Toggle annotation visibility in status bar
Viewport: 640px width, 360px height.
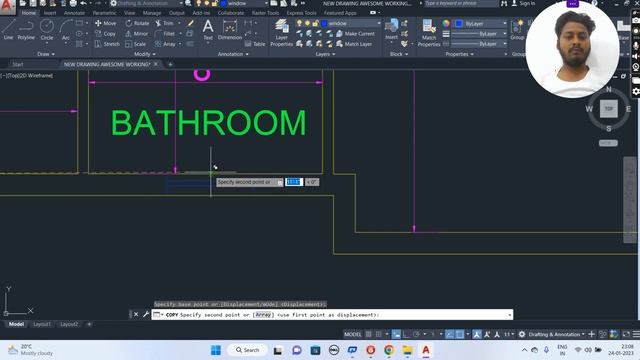coord(477,334)
